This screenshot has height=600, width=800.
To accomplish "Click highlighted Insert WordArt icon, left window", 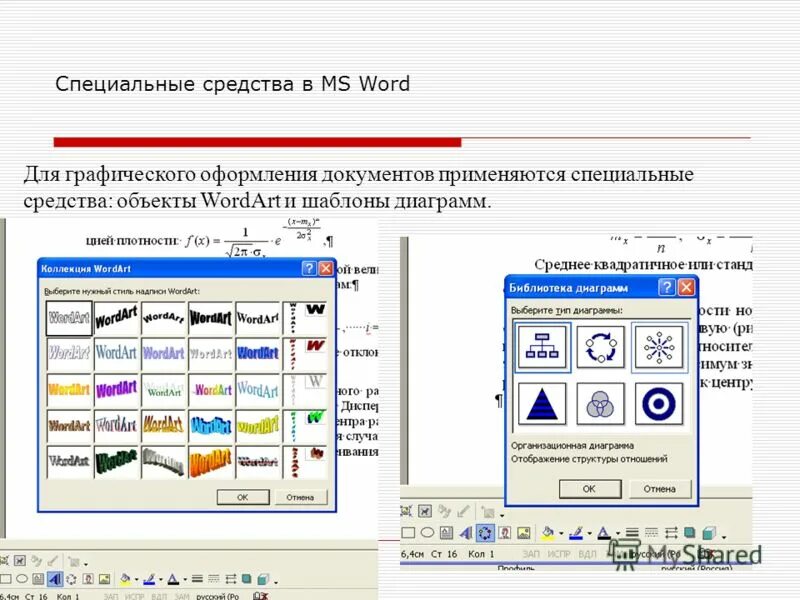I will click(55, 579).
